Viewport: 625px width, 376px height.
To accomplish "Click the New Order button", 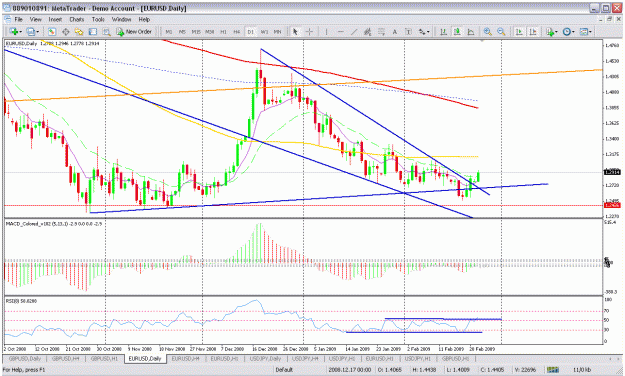I will click(x=134, y=31).
